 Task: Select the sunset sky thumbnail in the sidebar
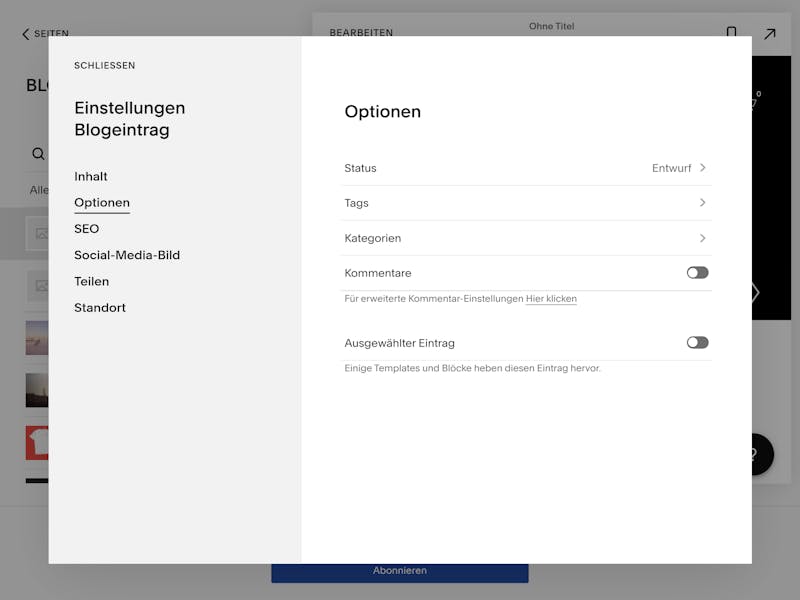coord(37,338)
